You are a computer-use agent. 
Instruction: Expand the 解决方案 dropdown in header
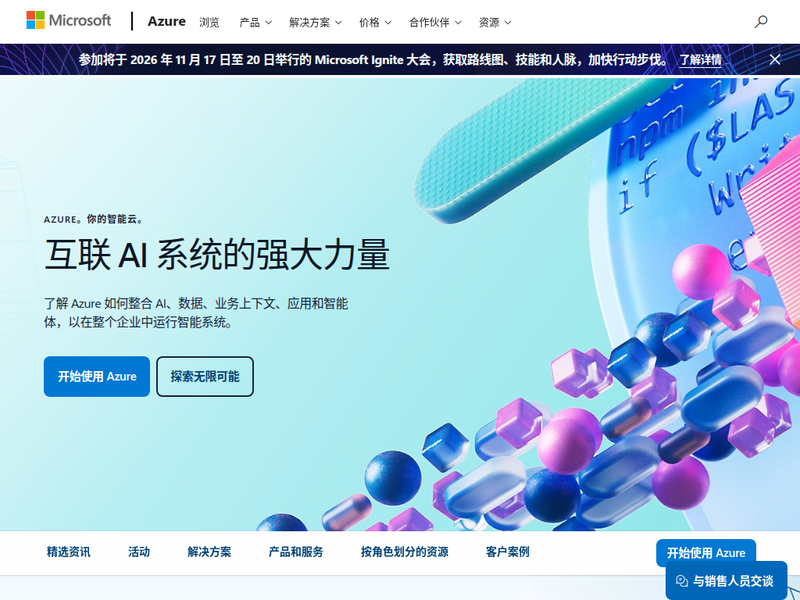pyautogui.click(x=315, y=22)
